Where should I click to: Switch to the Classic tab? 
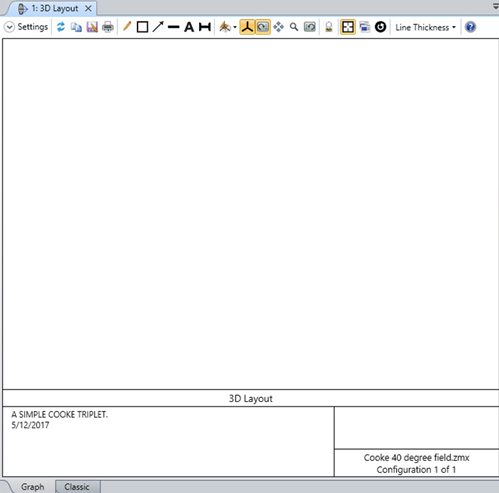77,487
